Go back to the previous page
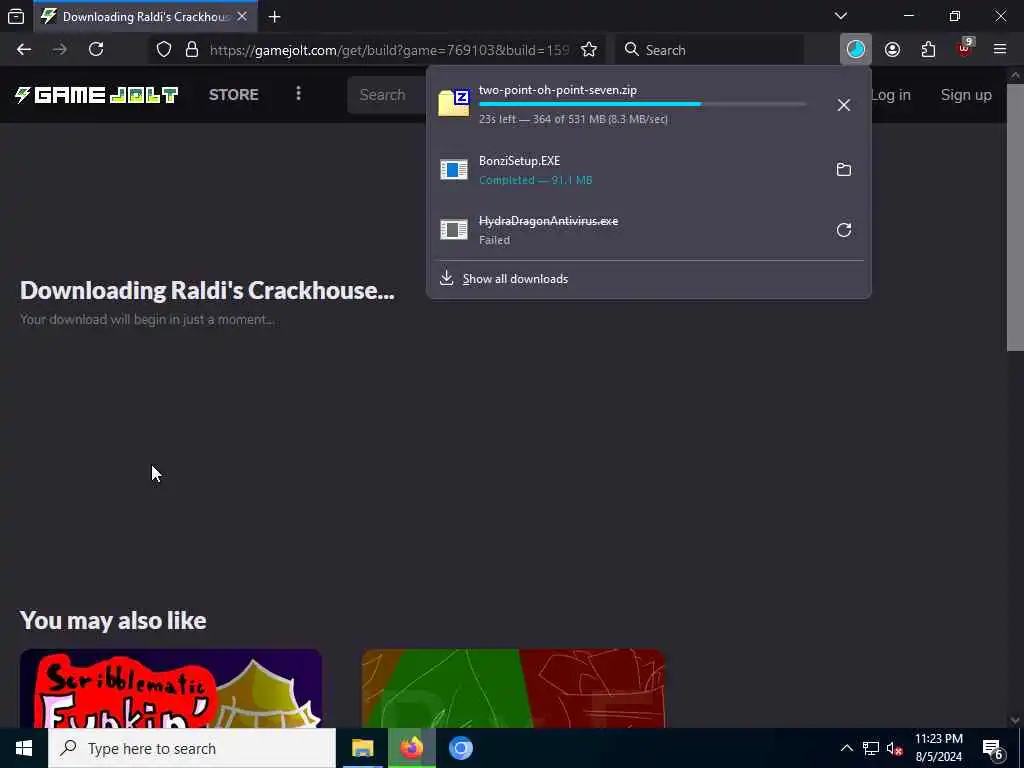 [24, 50]
